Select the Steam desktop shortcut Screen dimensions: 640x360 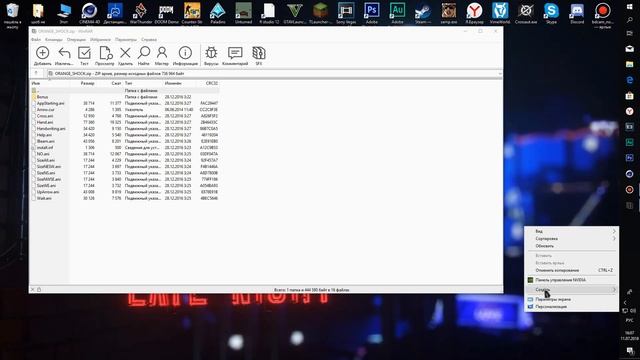pyautogui.click(x=423, y=13)
